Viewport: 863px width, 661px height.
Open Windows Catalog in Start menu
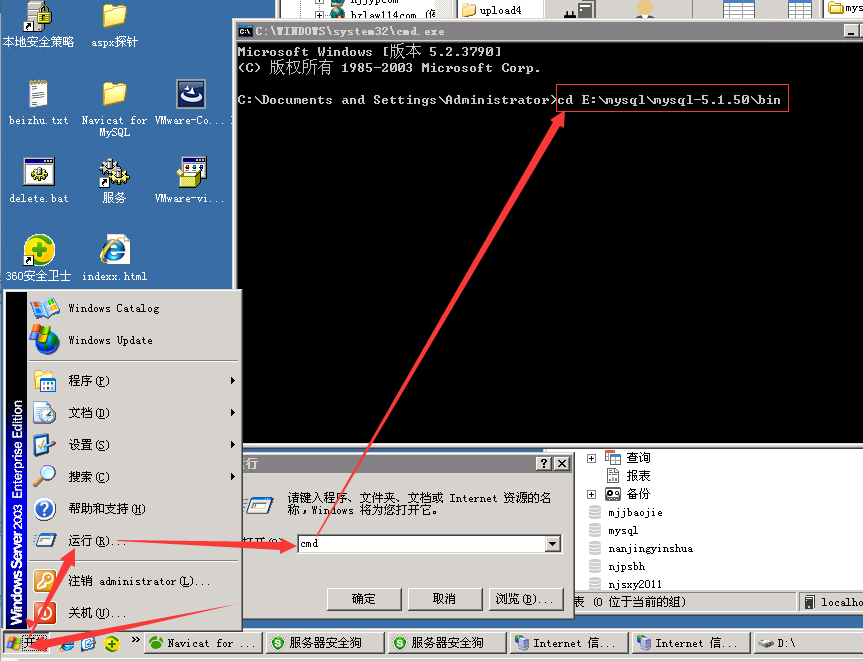coord(134,308)
